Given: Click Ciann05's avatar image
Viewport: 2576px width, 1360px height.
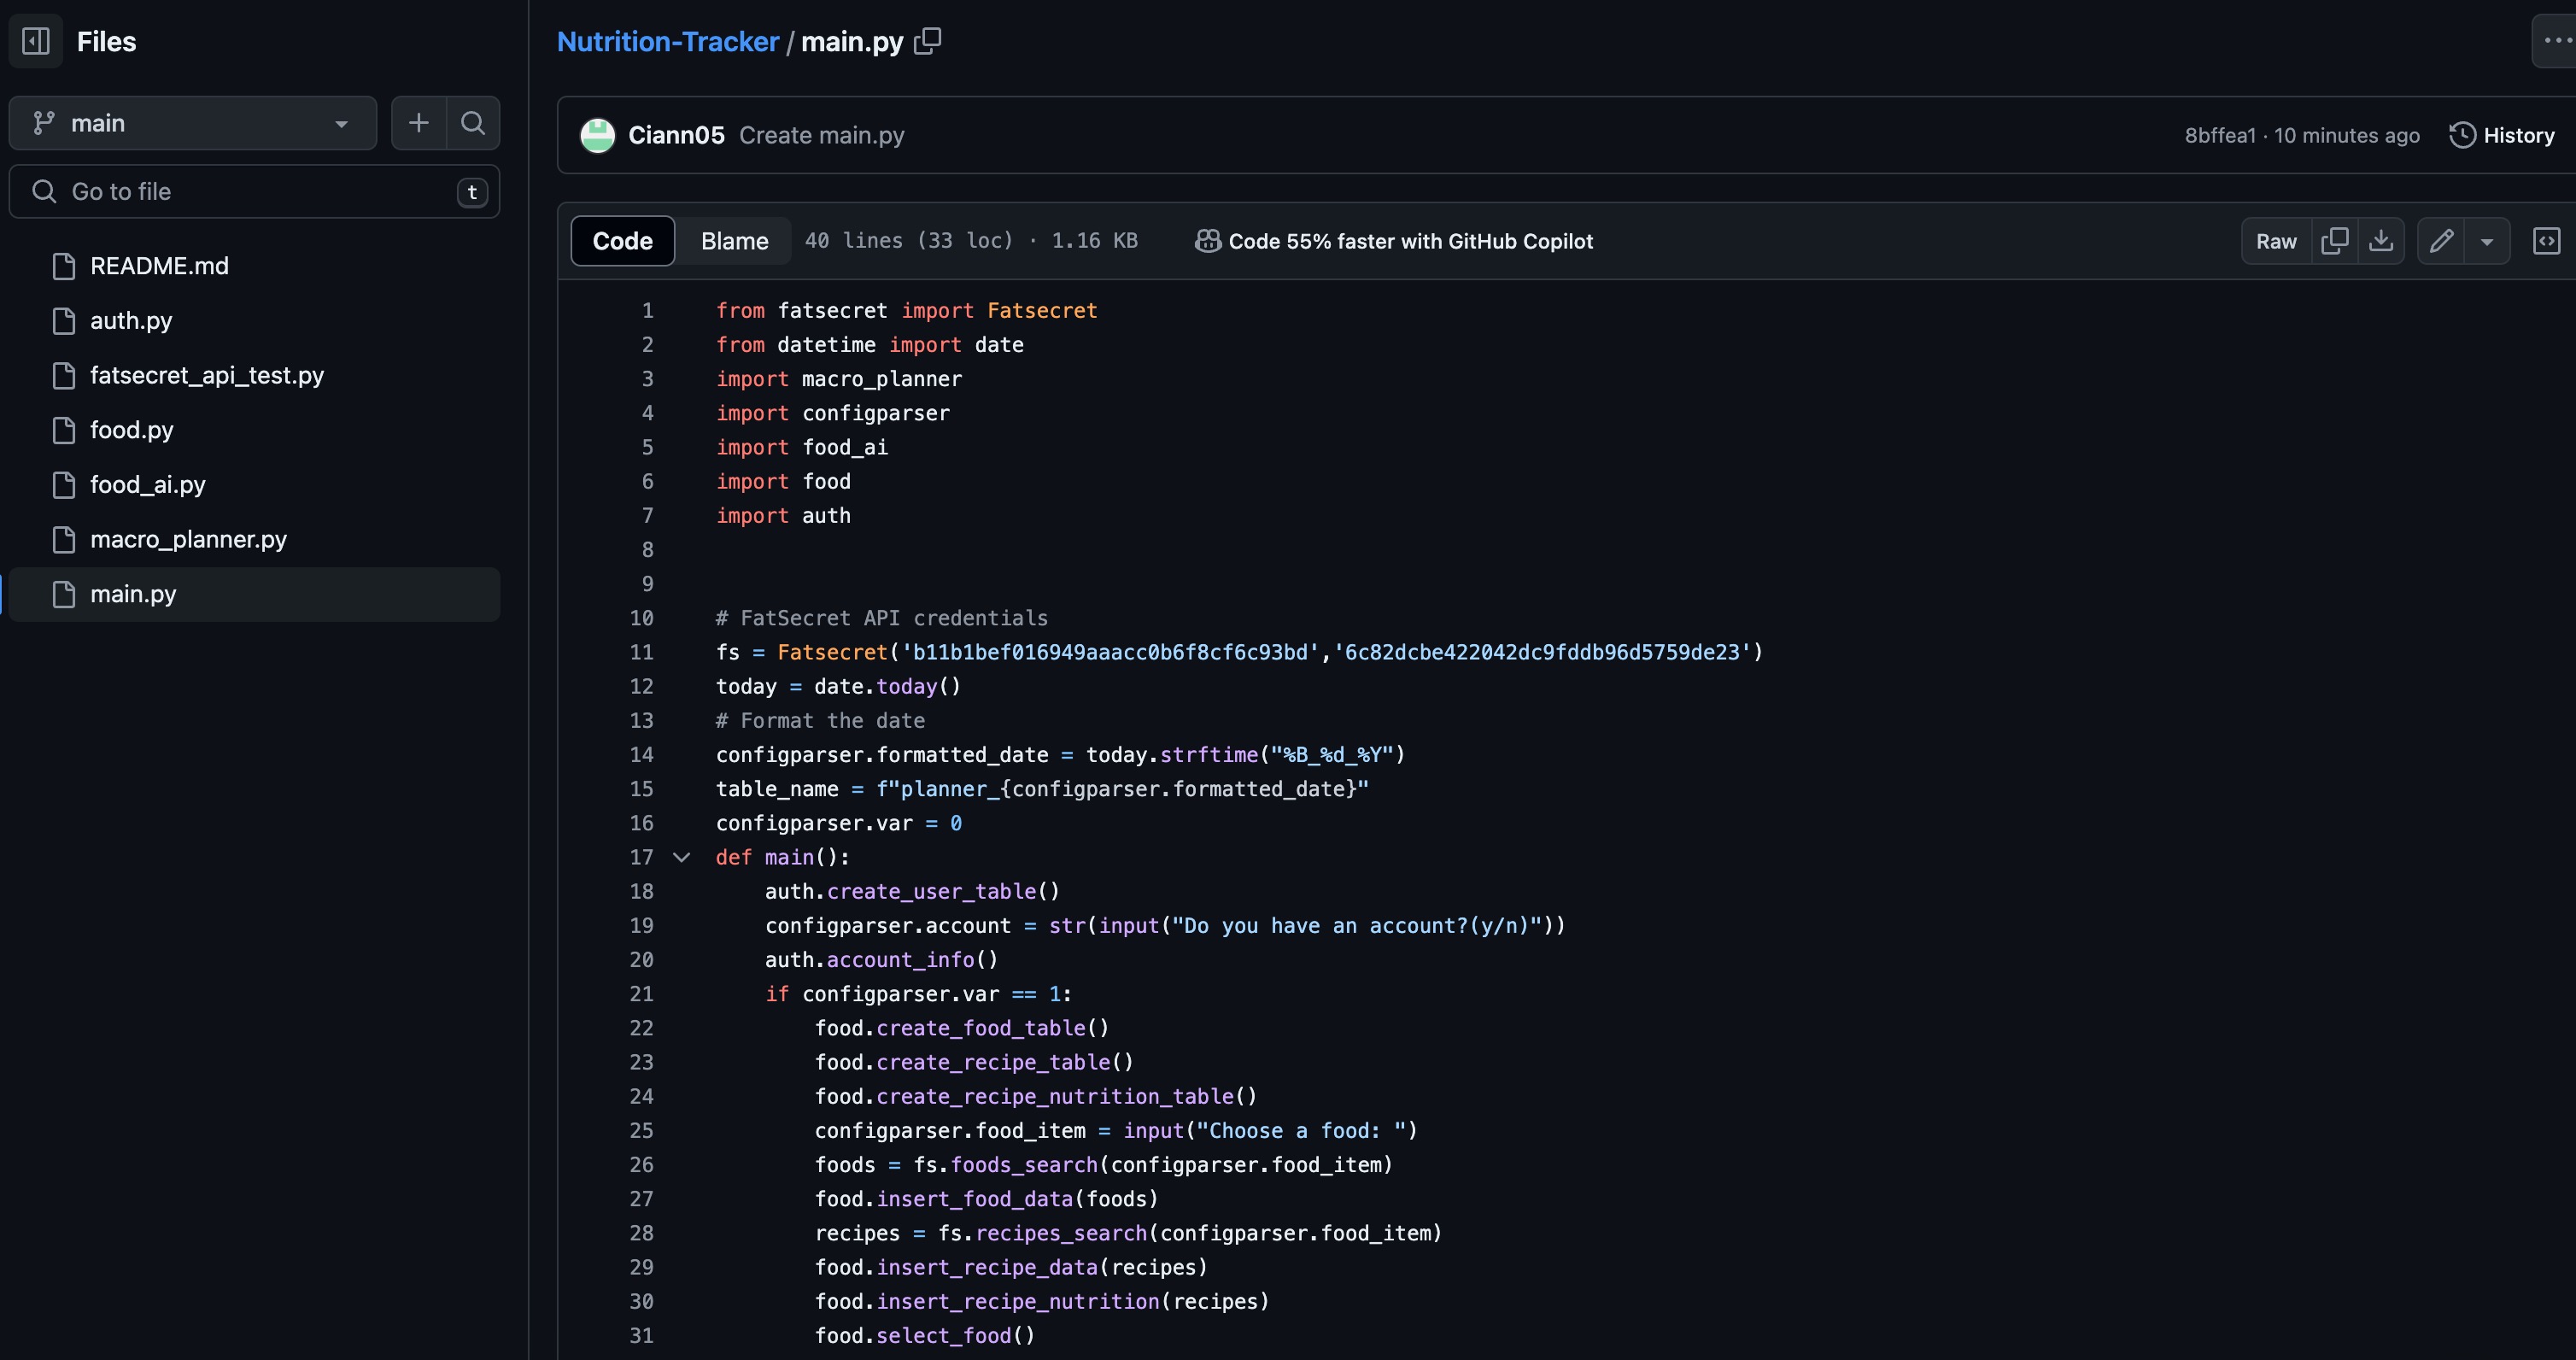Looking at the screenshot, I should [x=597, y=135].
